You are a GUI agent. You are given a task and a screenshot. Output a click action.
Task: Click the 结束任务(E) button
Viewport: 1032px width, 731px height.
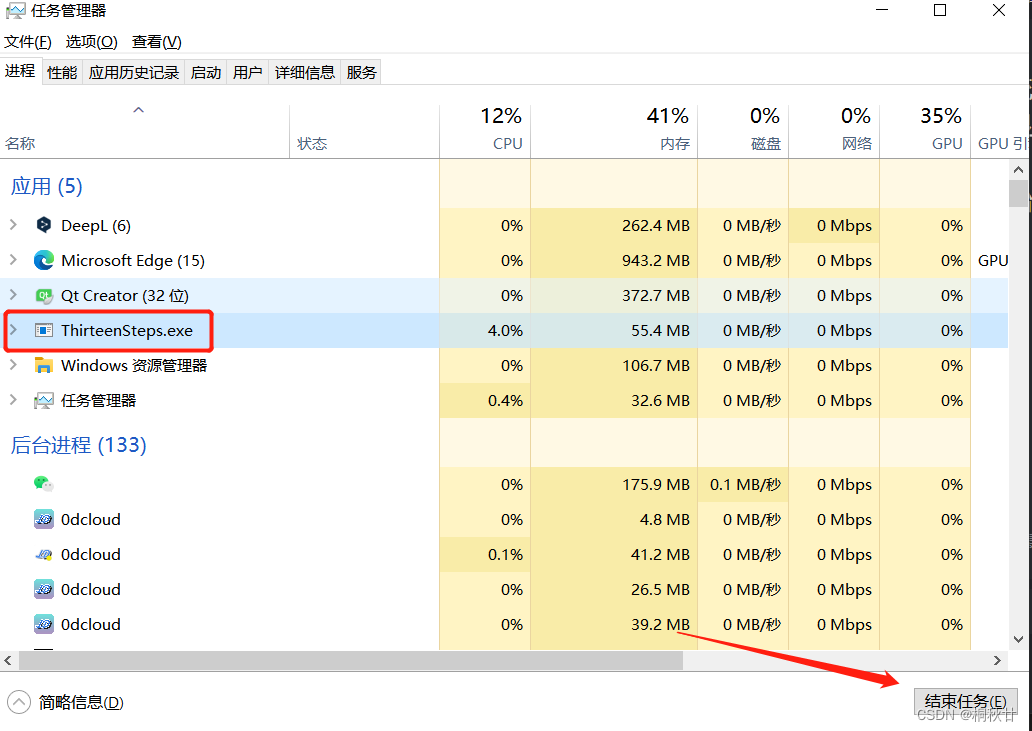pos(966,701)
